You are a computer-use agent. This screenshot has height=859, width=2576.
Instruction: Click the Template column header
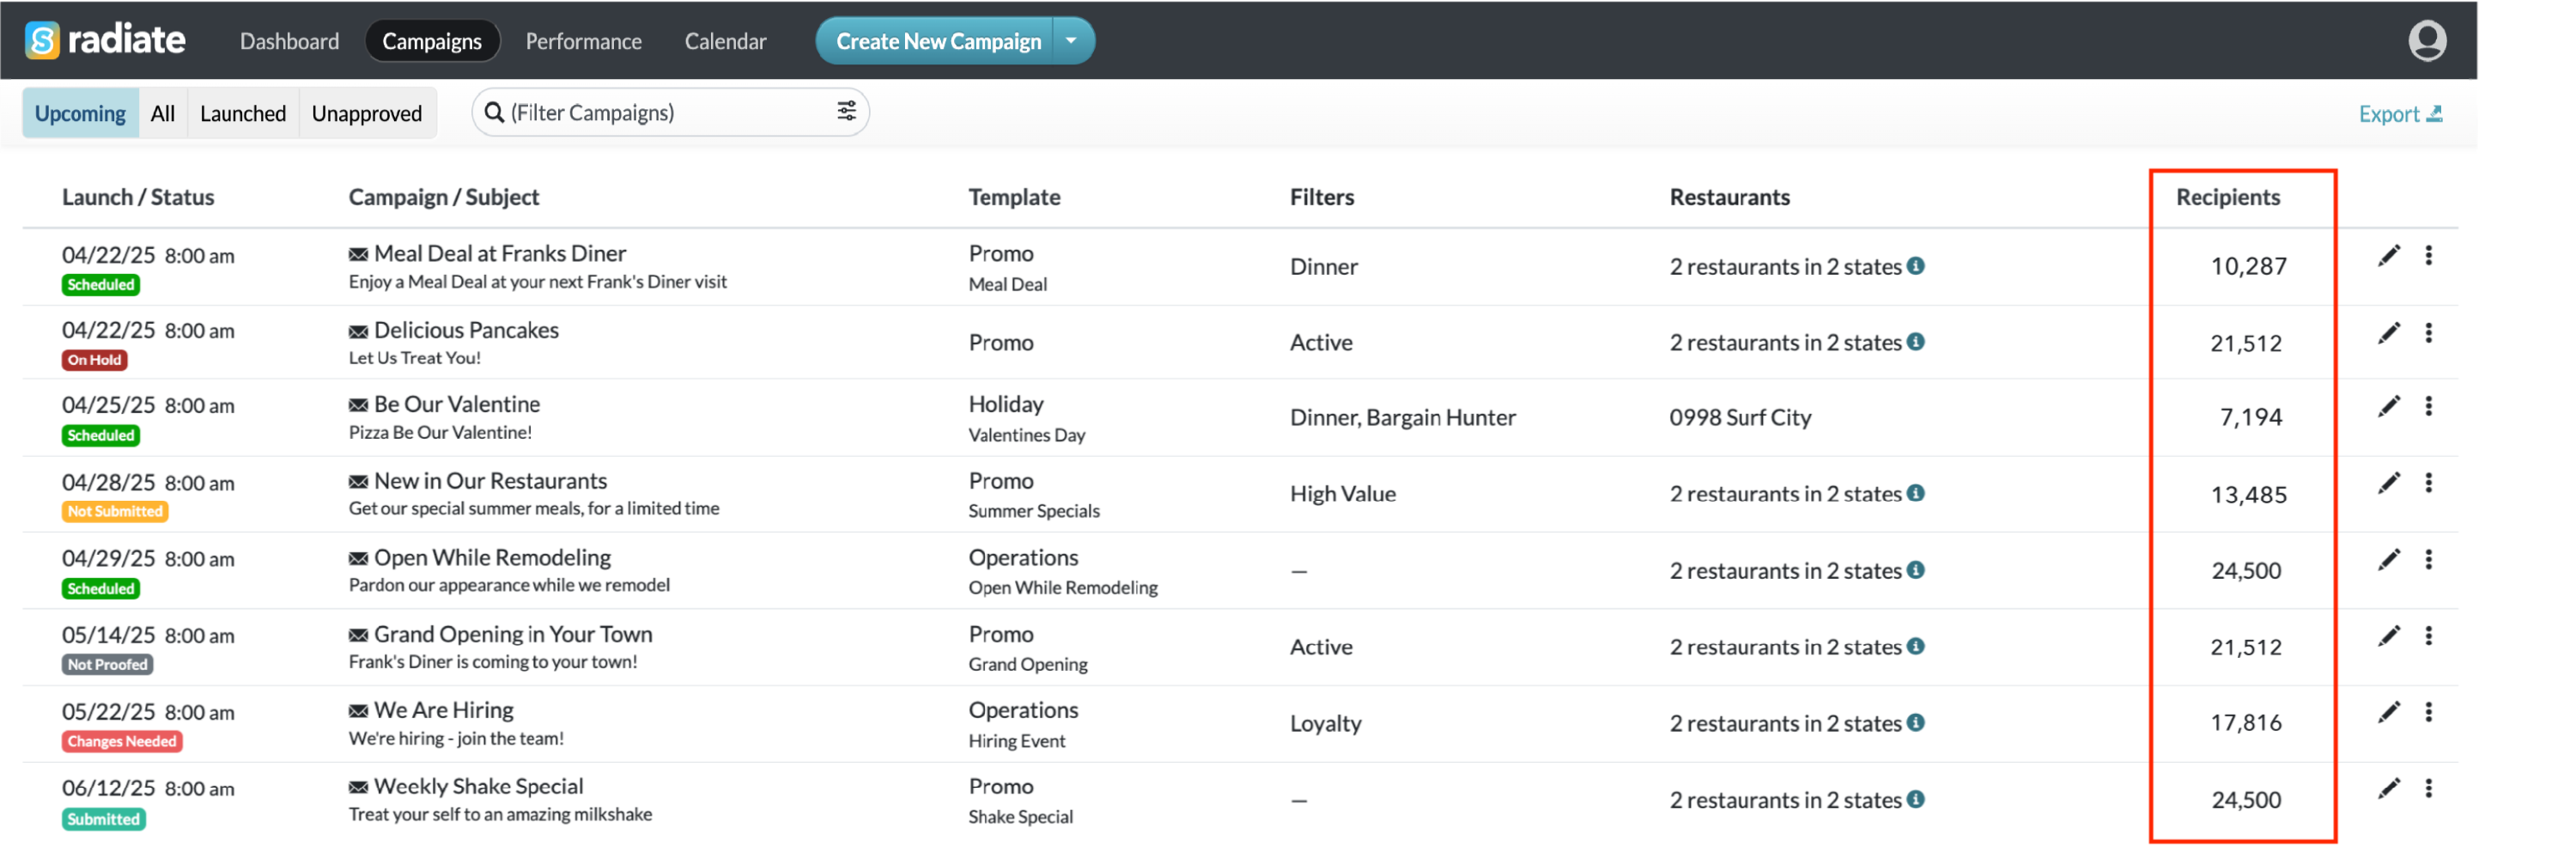[x=1014, y=197]
